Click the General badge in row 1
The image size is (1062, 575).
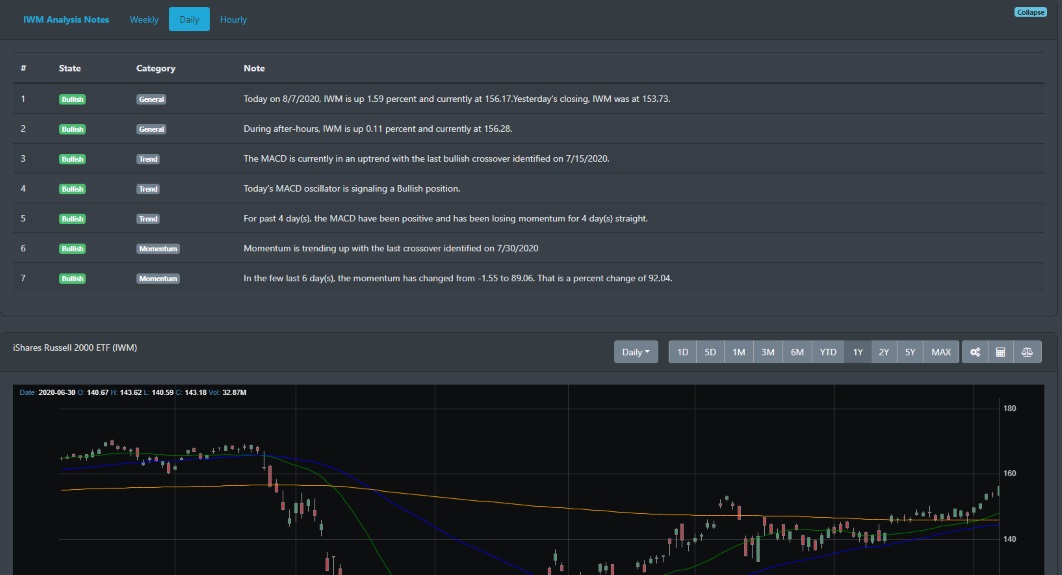tap(151, 100)
